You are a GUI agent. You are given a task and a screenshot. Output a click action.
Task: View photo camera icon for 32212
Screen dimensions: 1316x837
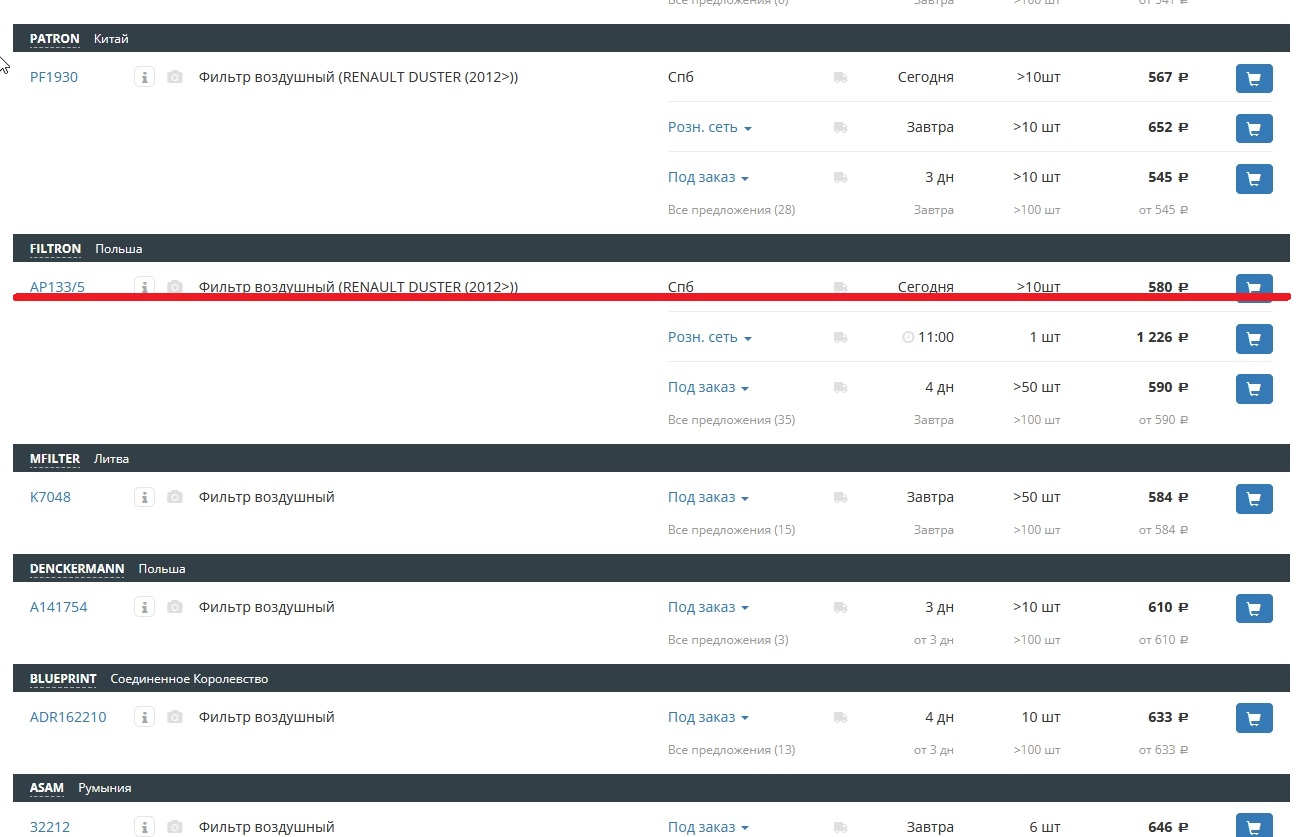(175, 827)
